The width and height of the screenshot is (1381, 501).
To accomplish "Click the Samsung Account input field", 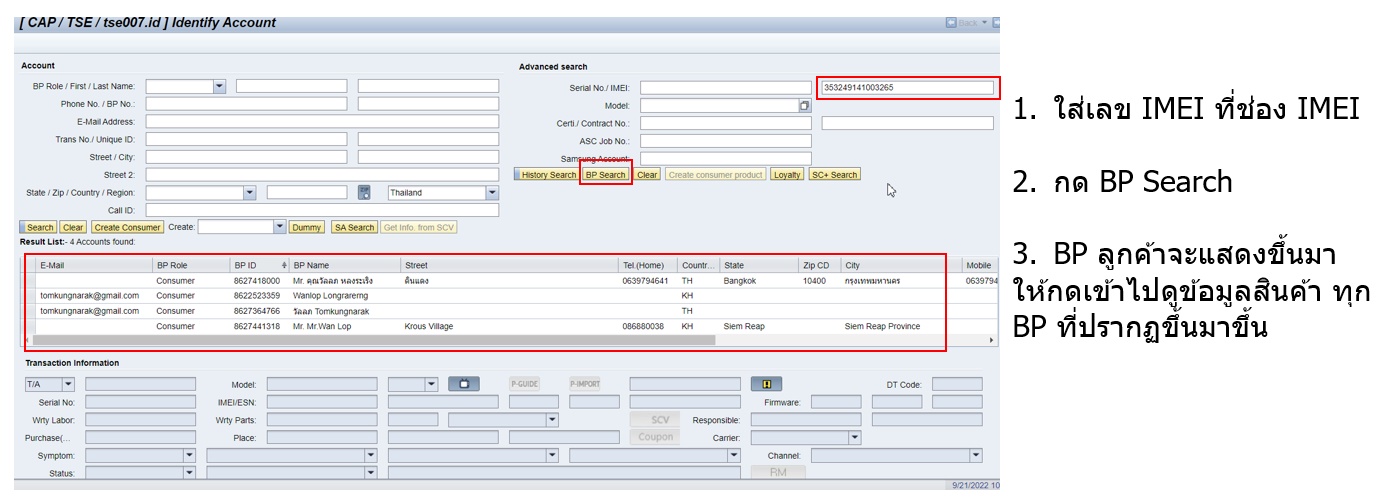I will coord(726,158).
